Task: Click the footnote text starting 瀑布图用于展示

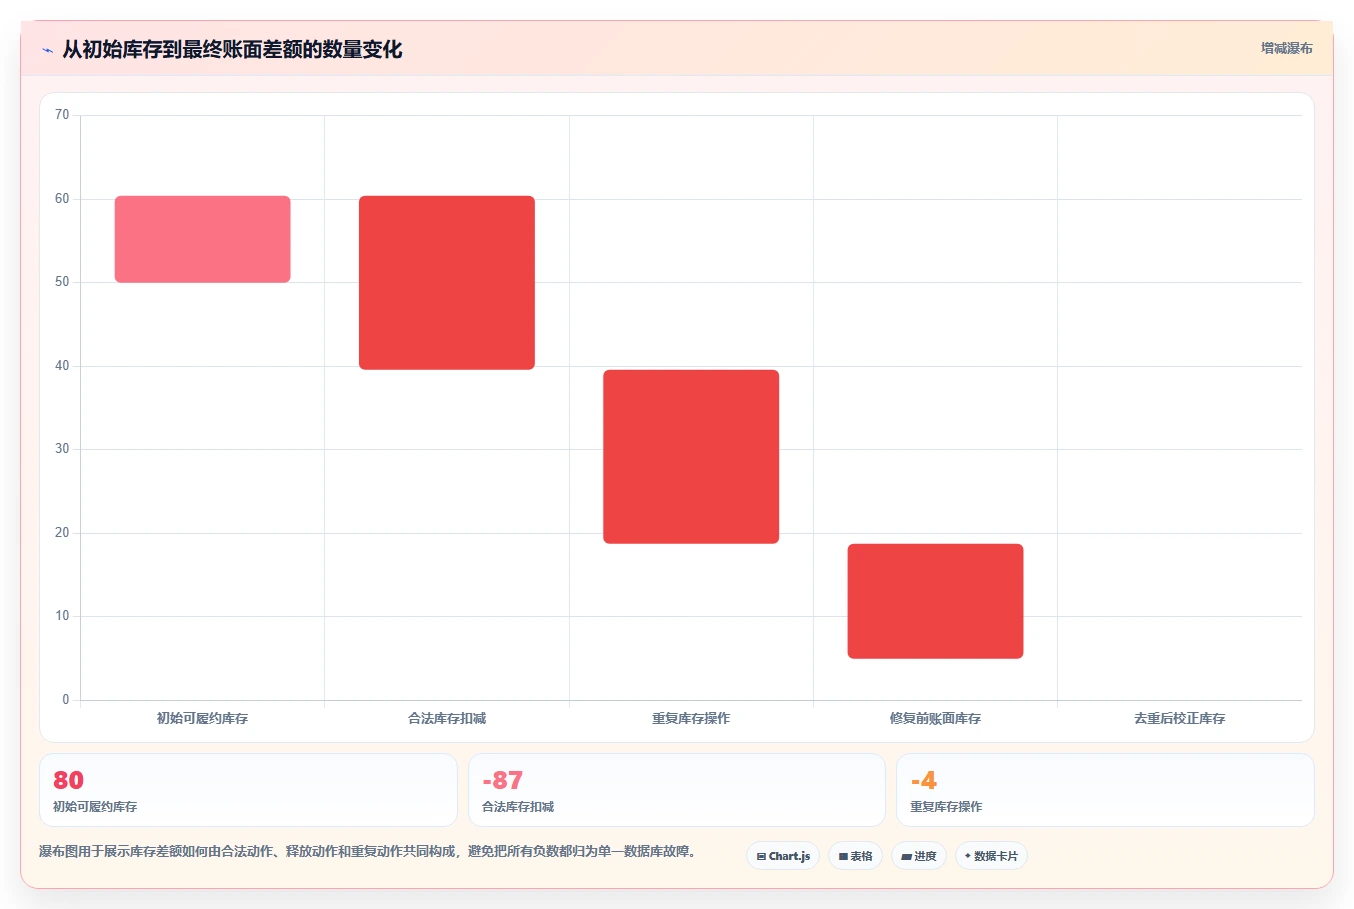Action: 367,852
